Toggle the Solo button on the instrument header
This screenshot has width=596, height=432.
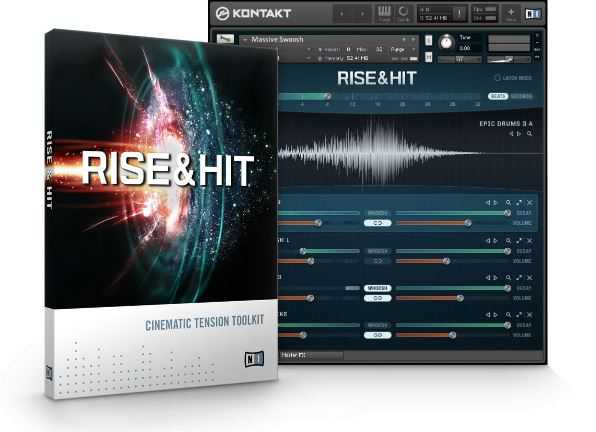click(428, 40)
